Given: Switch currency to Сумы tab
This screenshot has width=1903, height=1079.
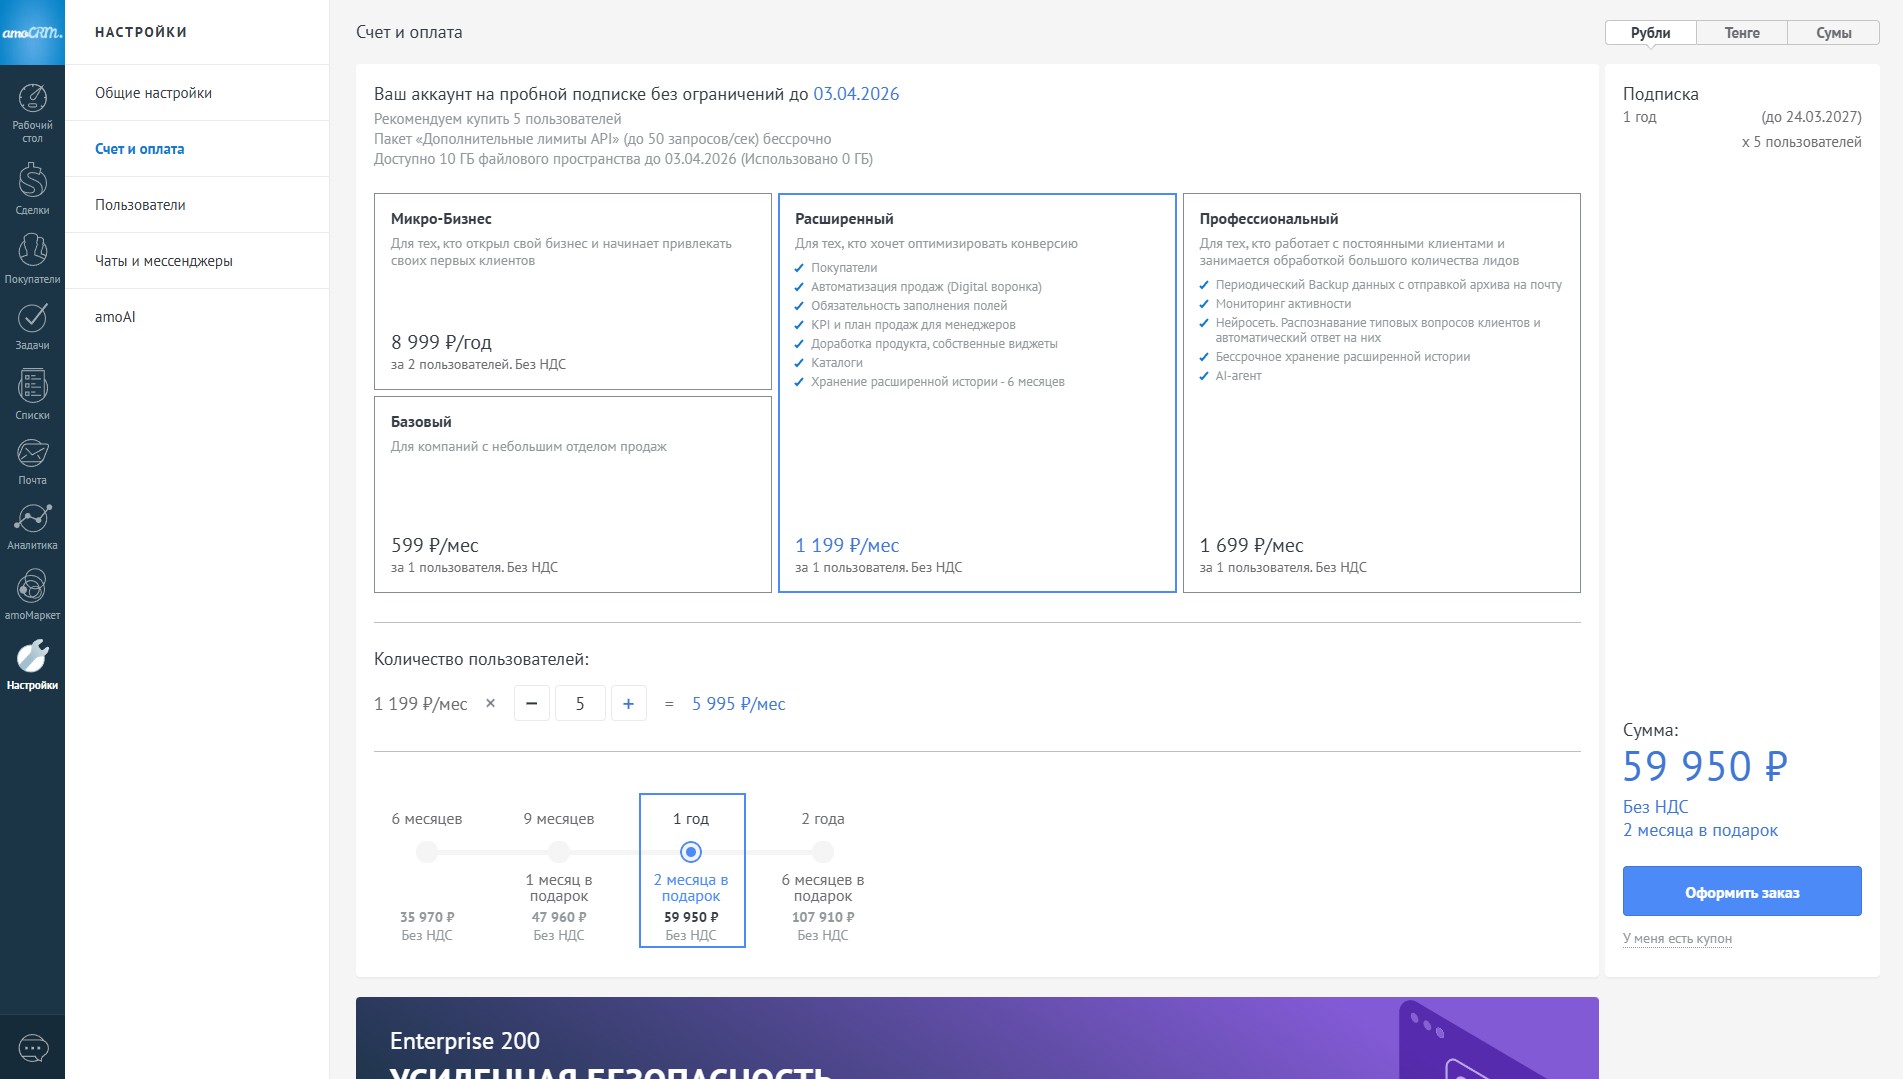Looking at the screenshot, I should (1833, 33).
